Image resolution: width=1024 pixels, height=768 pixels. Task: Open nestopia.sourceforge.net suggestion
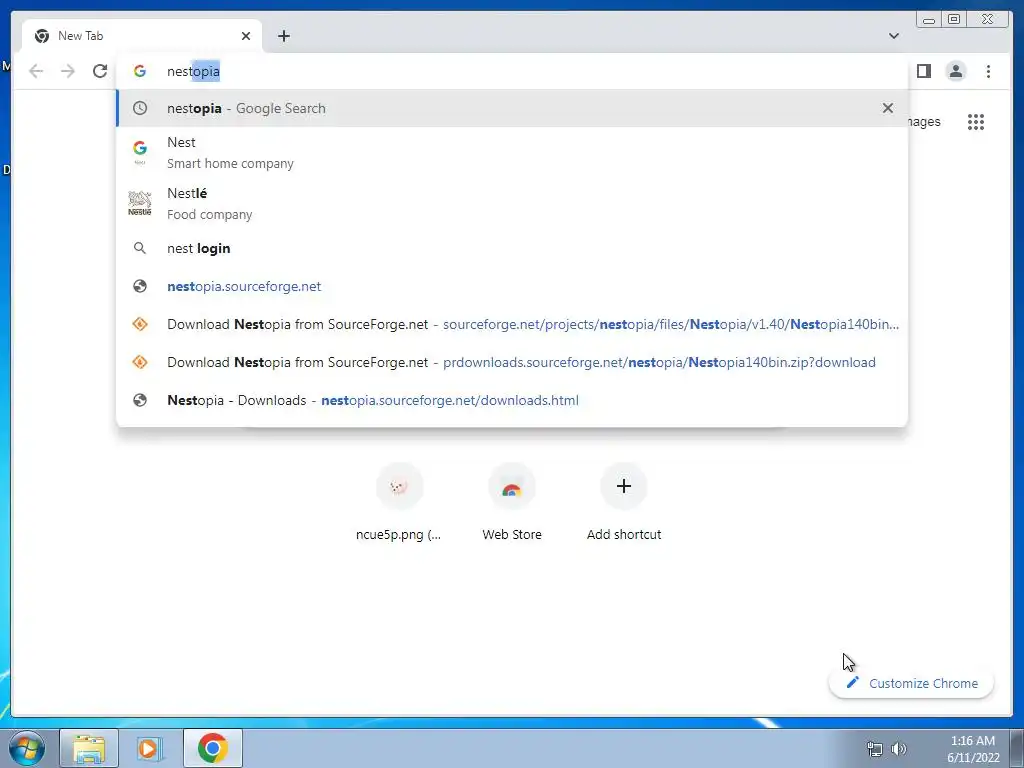(x=511, y=286)
